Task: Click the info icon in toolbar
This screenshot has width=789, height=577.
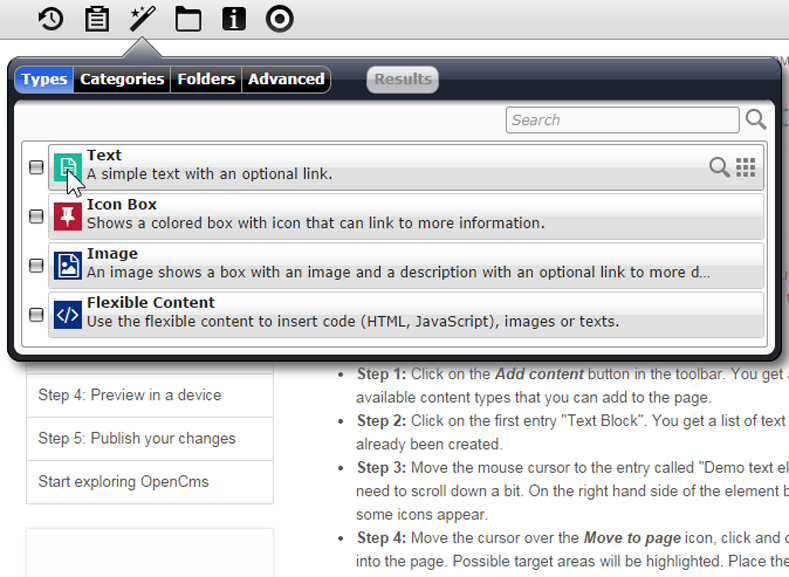Action: pos(234,19)
